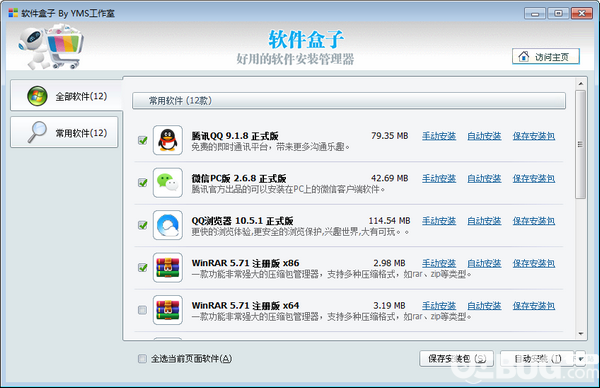Image resolution: width=600 pixels, height=388 pixels.
Task: Select the WinRAR 5.71 注册版 x64 title
Action: point(245,306)
